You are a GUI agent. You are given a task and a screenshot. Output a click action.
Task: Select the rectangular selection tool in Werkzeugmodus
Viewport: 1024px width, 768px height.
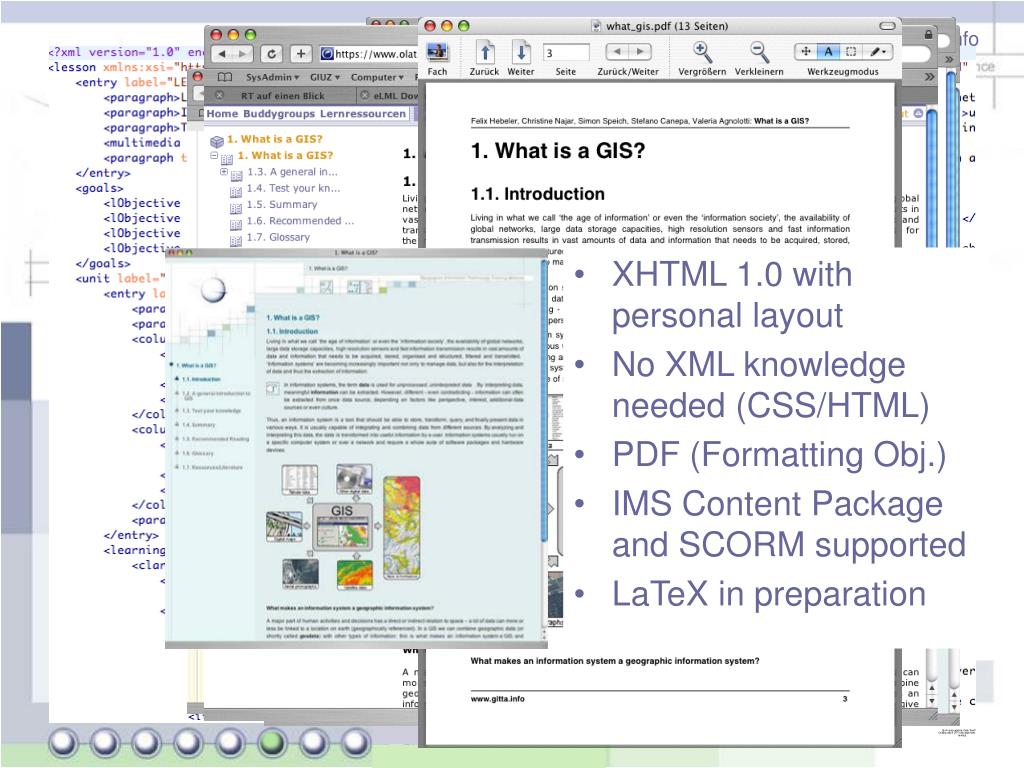click(x=851, y=52)
